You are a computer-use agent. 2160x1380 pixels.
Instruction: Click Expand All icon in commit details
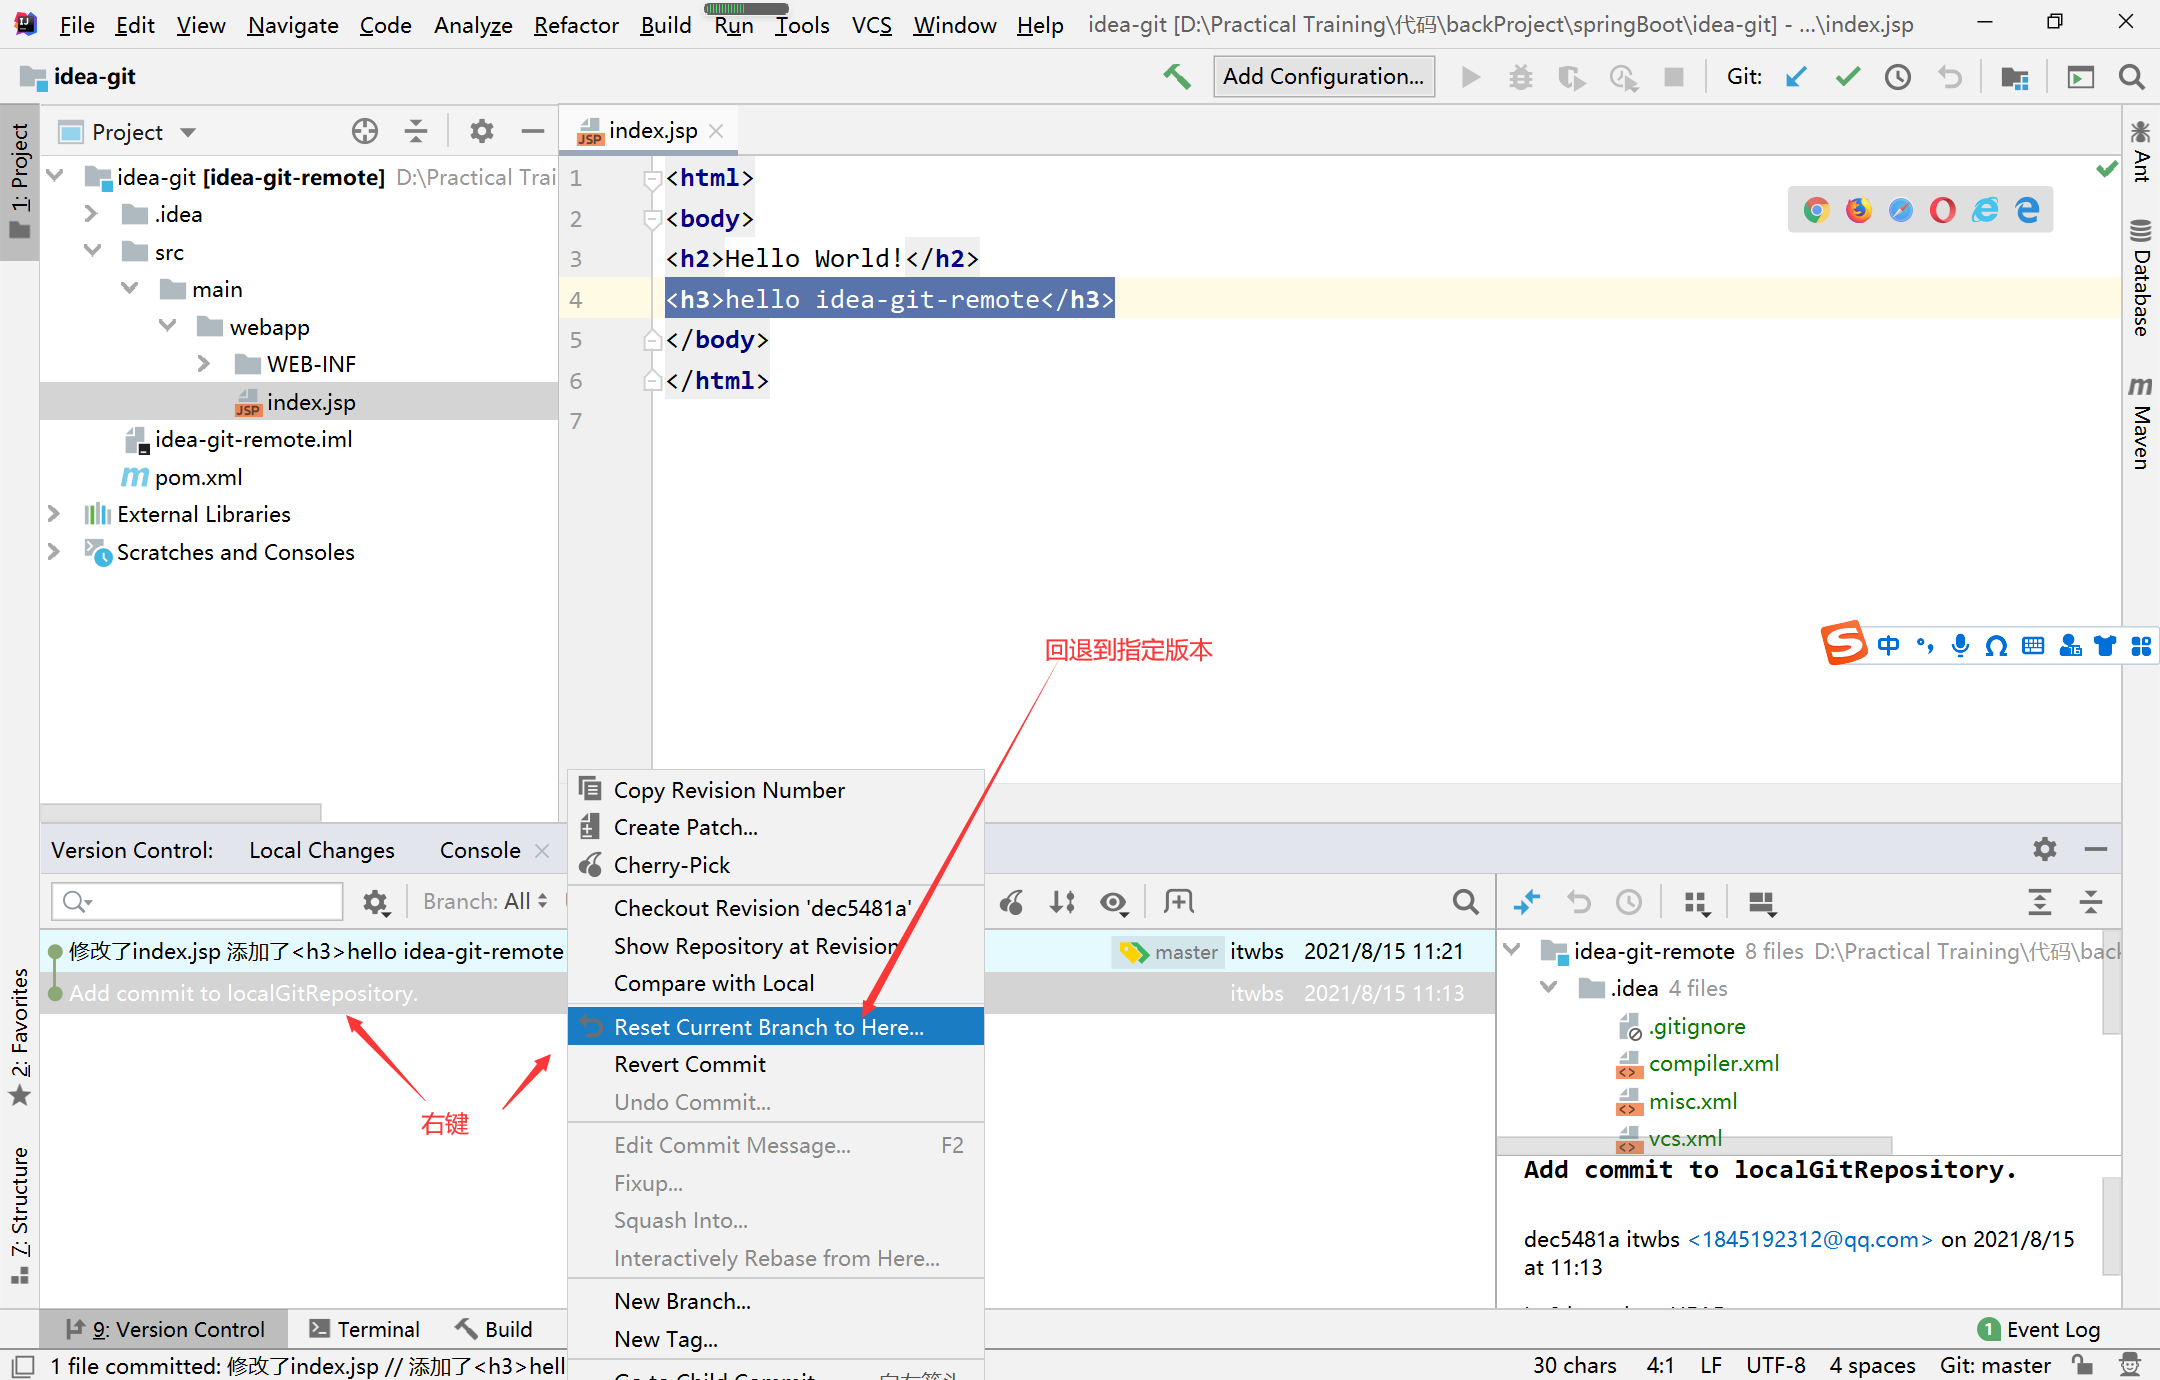pyautogui.click(x=2040, y=903)
